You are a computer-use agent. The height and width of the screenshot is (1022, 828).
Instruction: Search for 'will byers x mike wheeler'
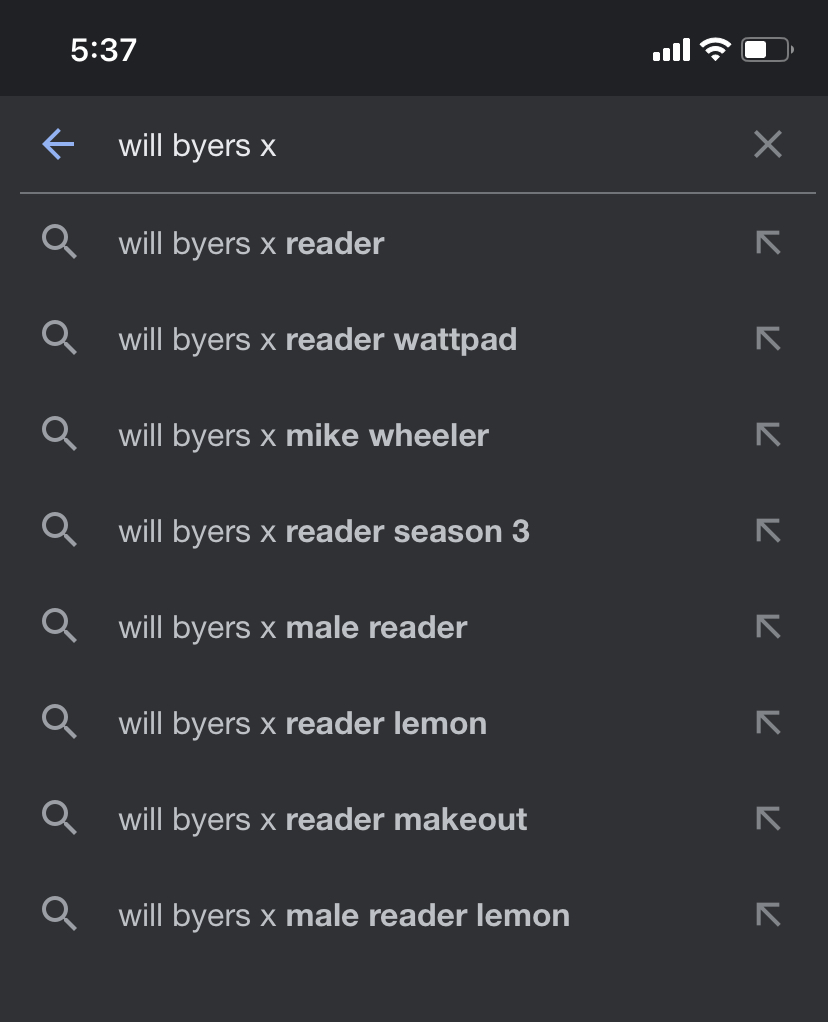304,435
